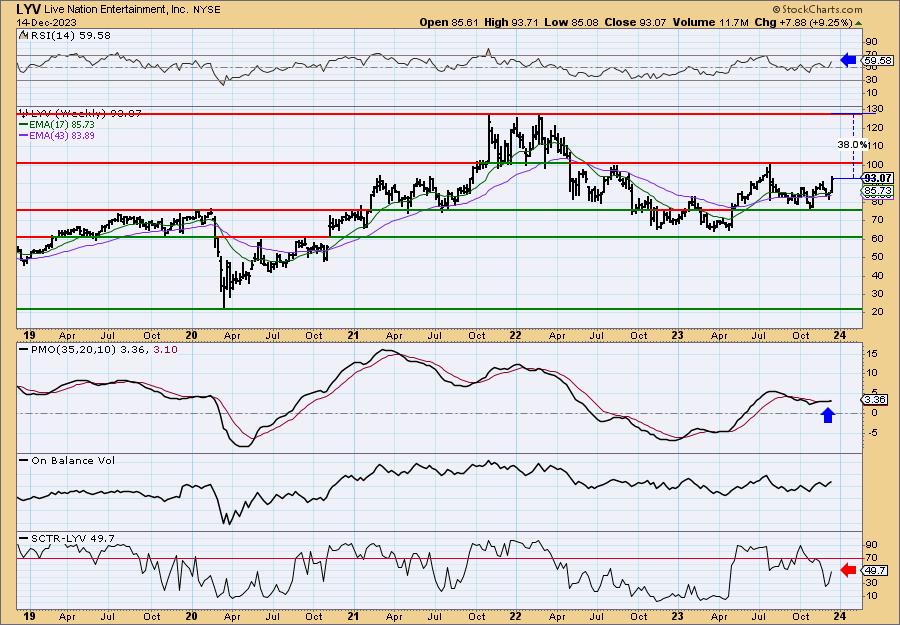Click the 21 year label below the price panel
This screenshot has width=900, height=625.
click(354, 335)
